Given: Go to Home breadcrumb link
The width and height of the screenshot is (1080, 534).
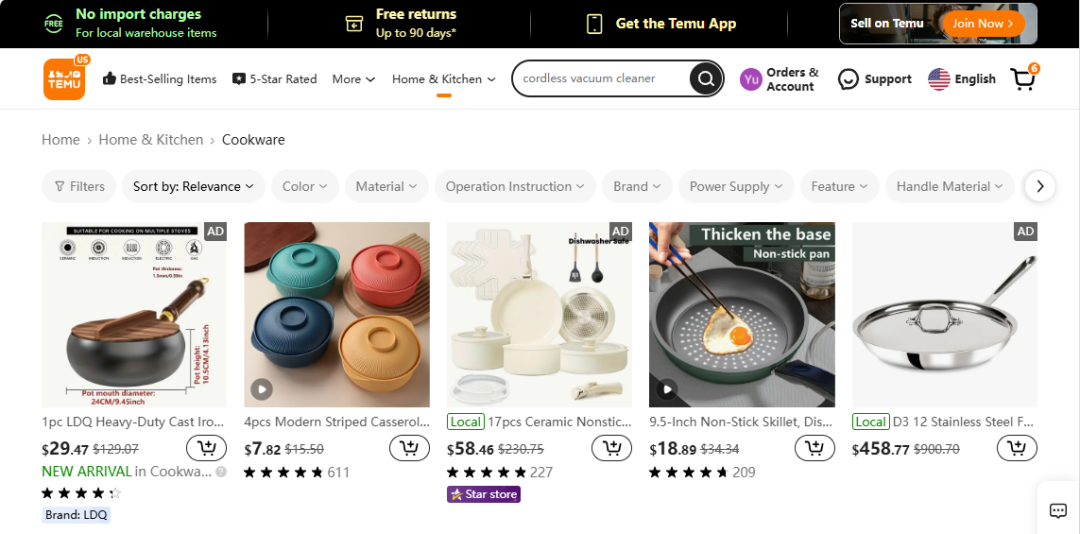Looking at the screenshot, I should pos(60,140).
